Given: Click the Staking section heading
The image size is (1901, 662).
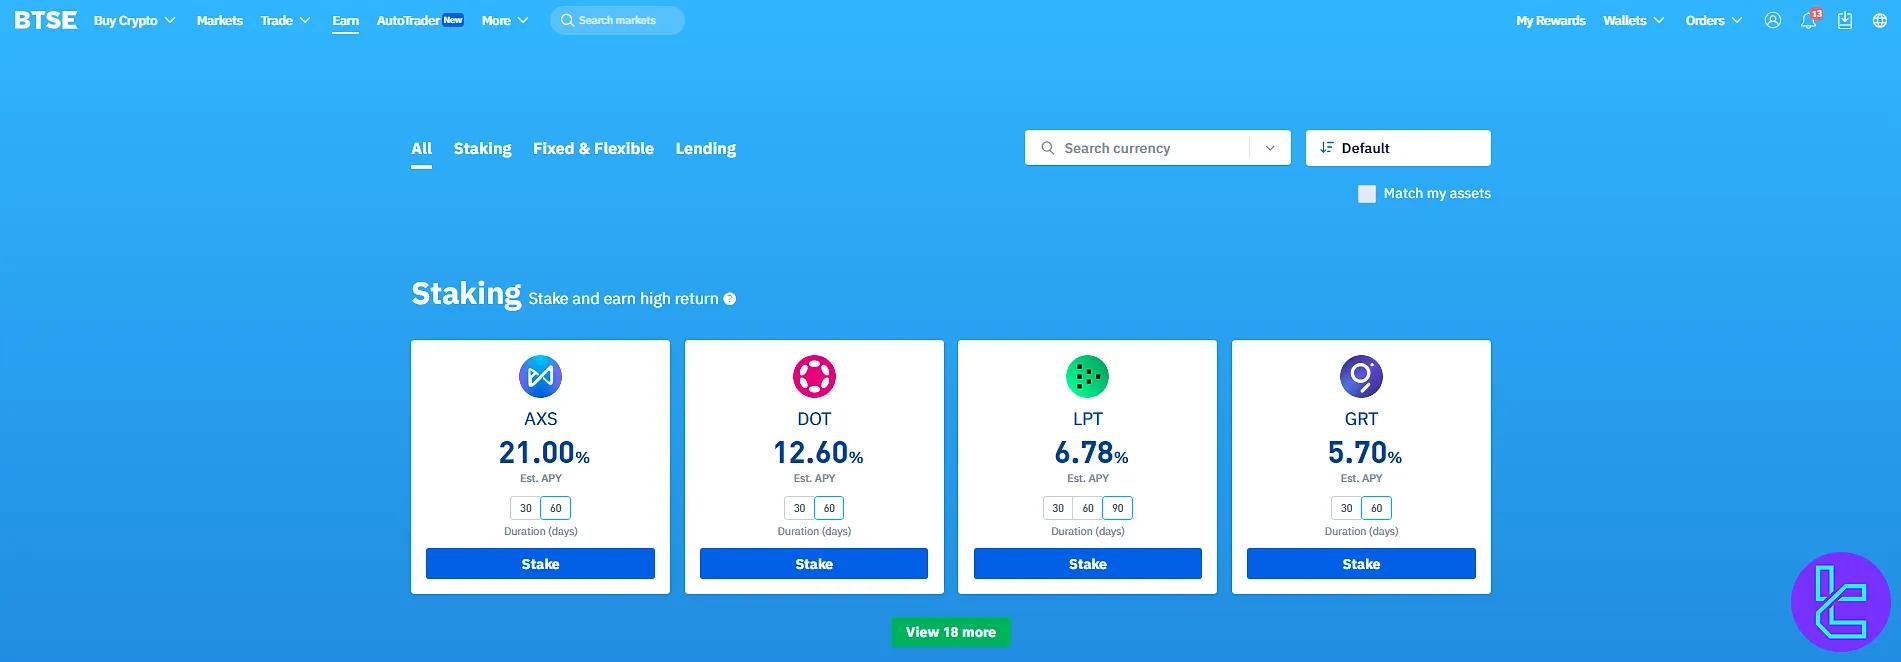Looking at the screenshot, I should [467, 294].
